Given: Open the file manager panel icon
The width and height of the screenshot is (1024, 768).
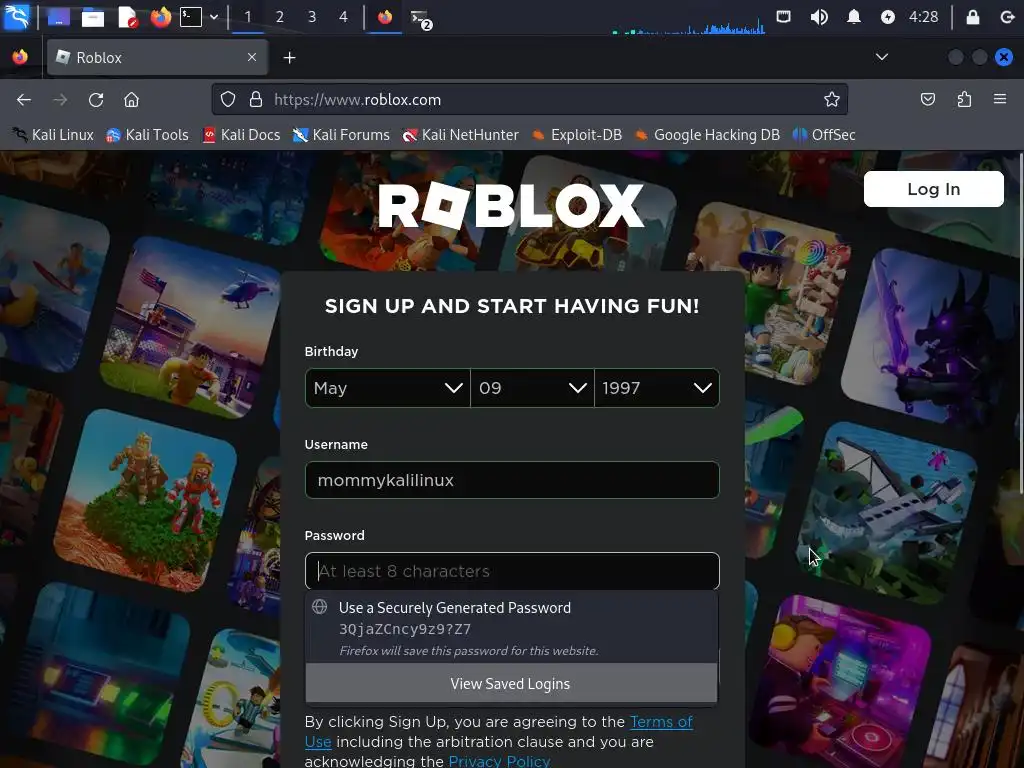Looking at the screenshot, I should tap(93, 17).
